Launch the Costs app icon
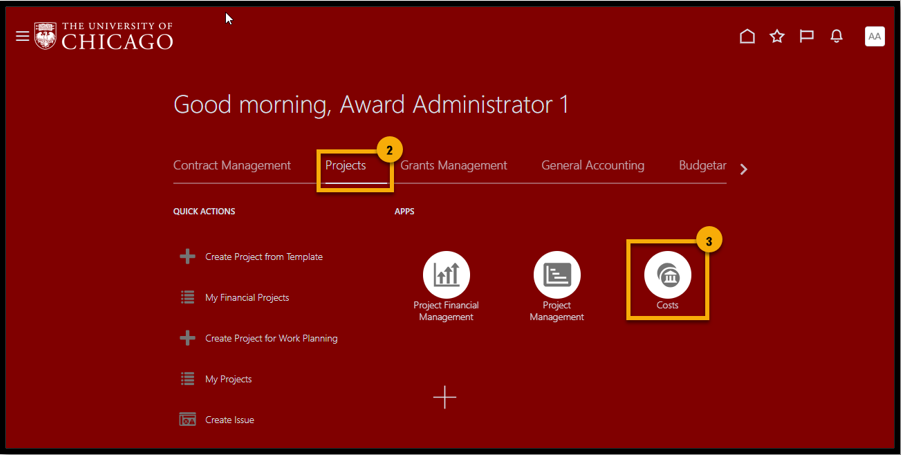The height and width of the screenshot is (455, 901). (668, 275)
